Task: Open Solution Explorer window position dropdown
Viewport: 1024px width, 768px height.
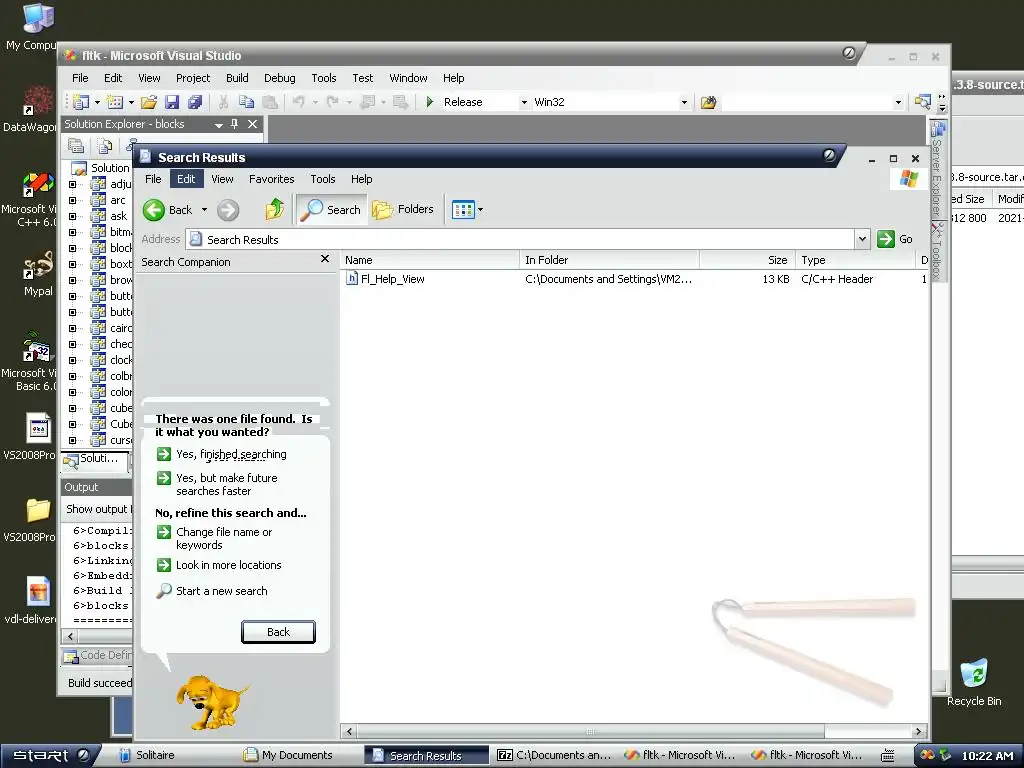Action: [x=218, y=124]
